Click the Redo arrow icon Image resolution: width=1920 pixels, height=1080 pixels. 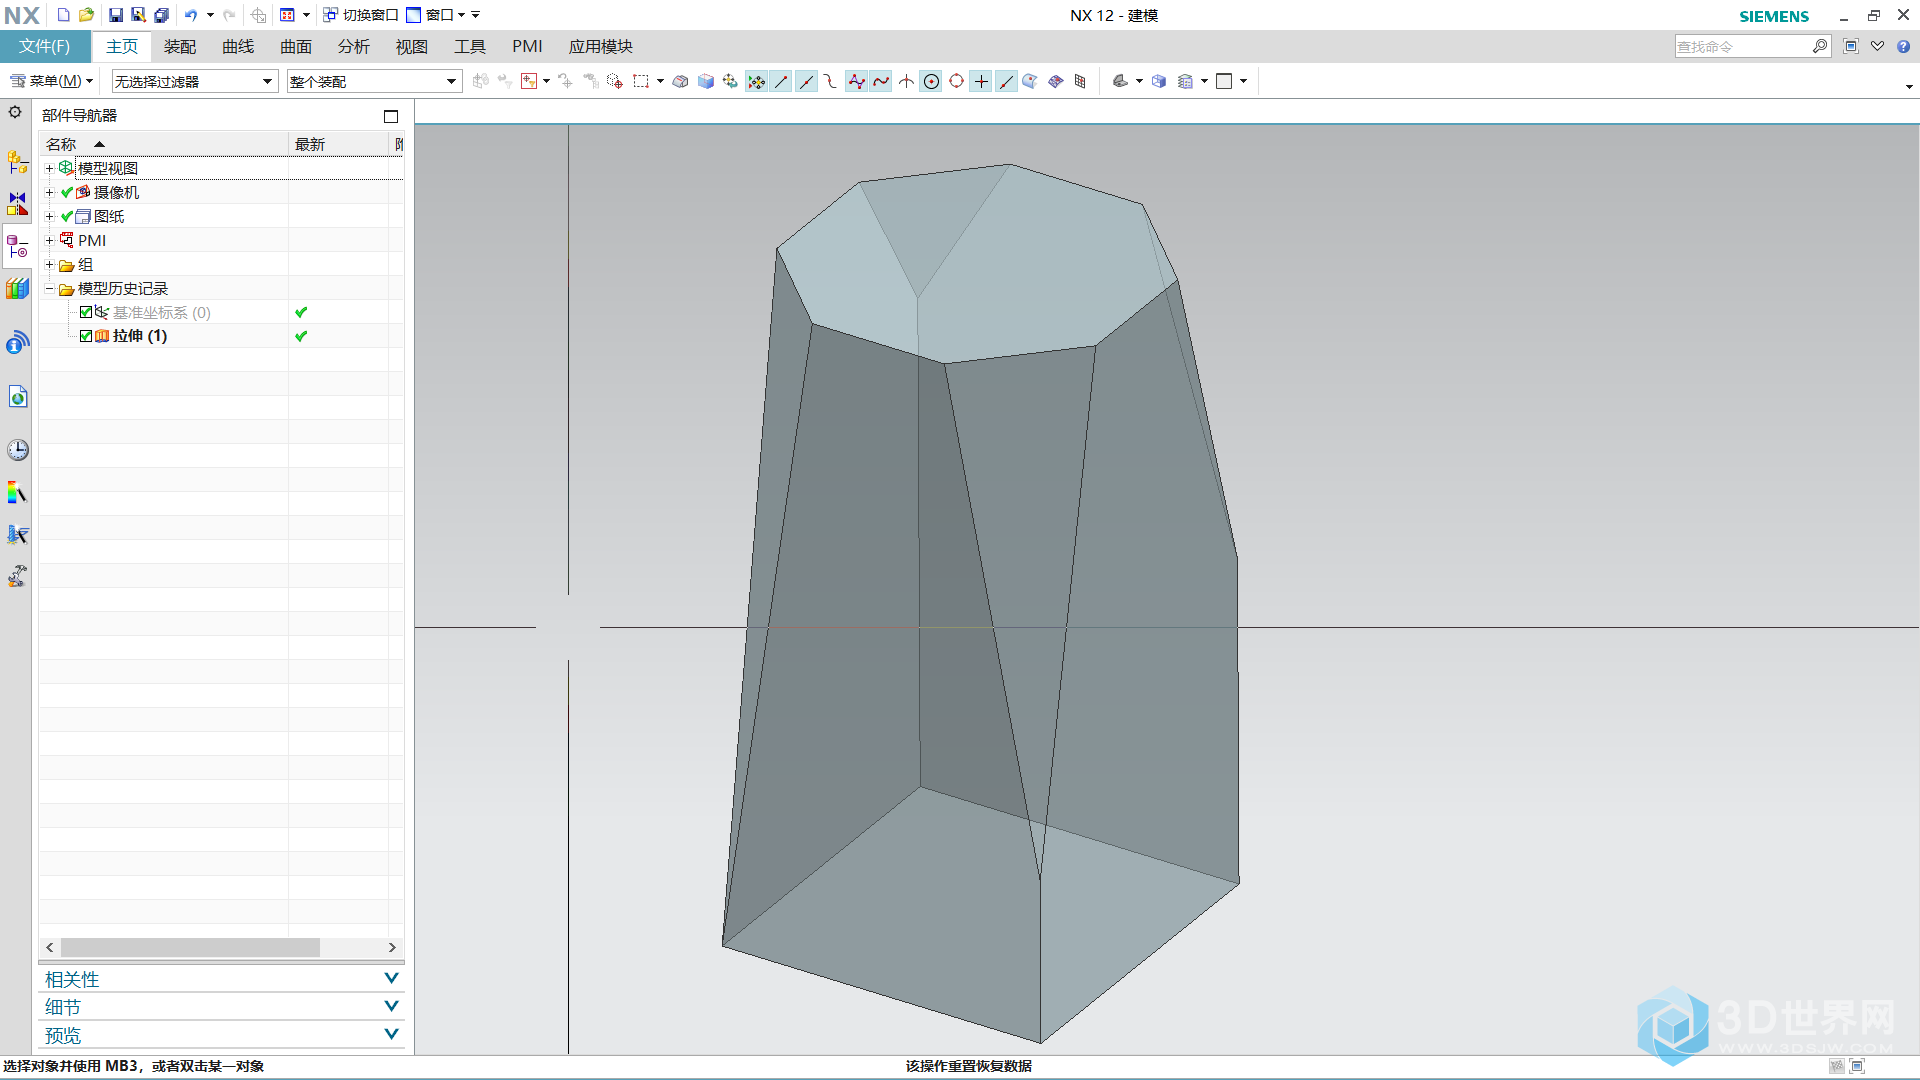tap(229, 15)
